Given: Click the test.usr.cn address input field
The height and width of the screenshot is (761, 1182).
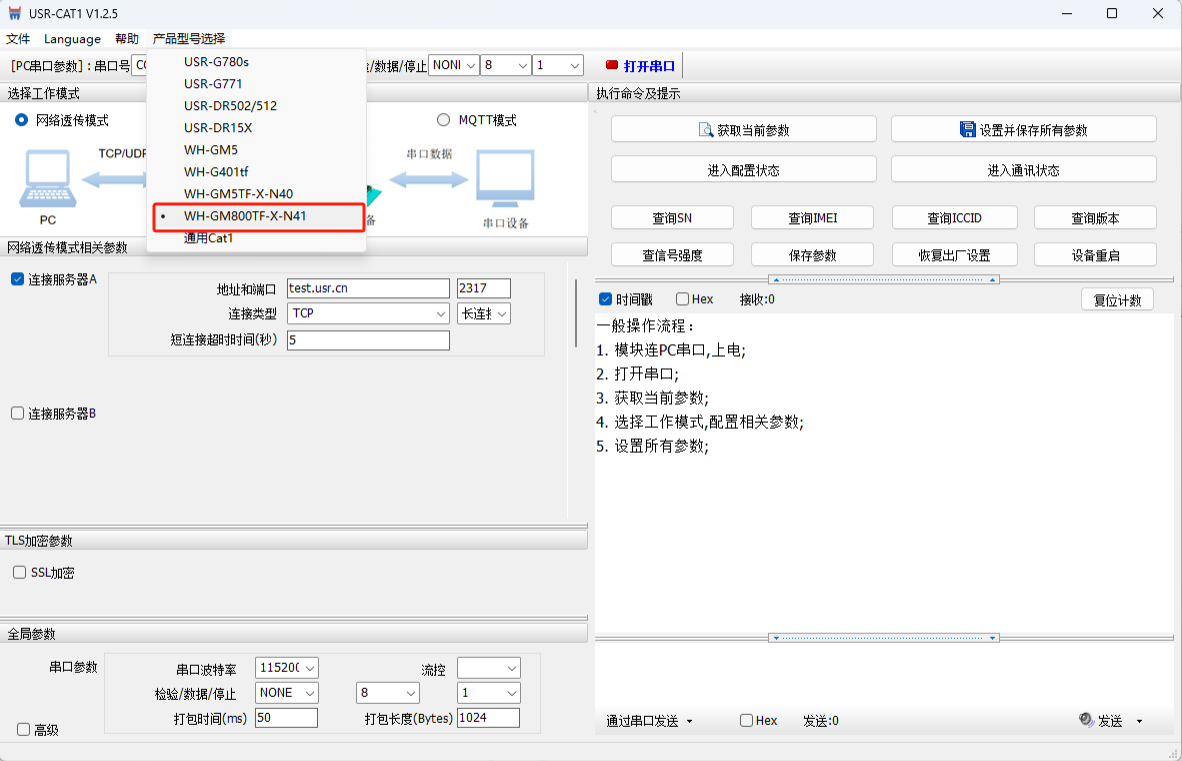Looking at the screenshot, I should click(367, 288).
